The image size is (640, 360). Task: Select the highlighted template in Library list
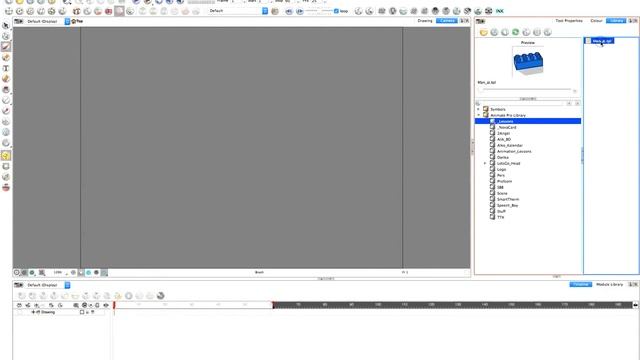tap(599, 41)
